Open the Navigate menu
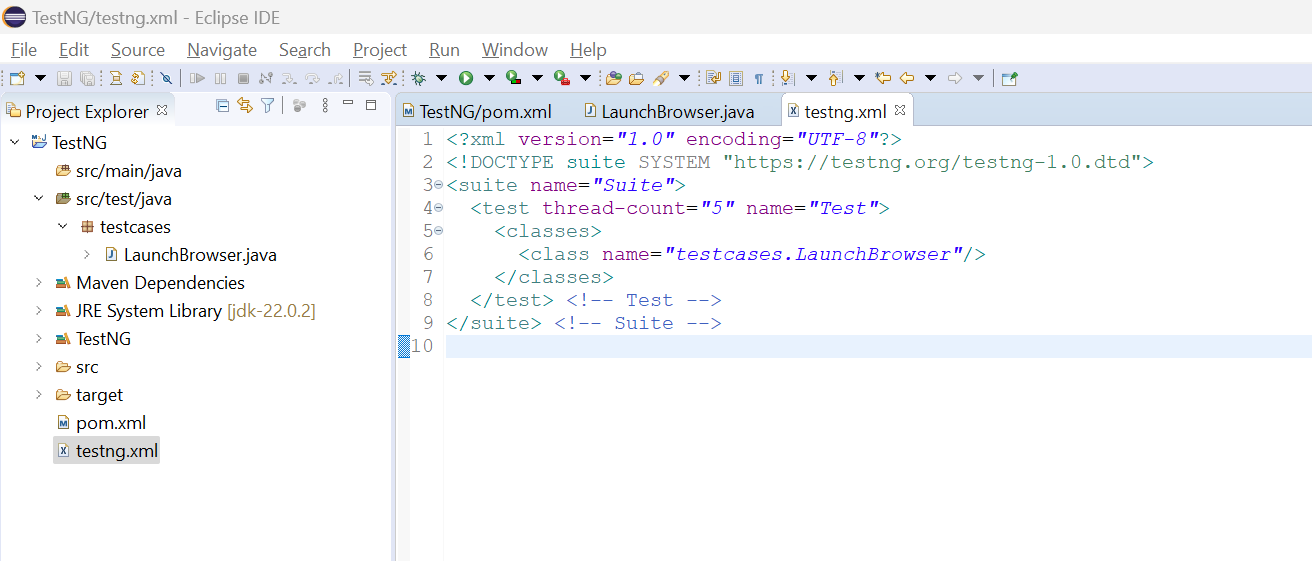Screen dimensions: 1312x561 coord(222,50)
